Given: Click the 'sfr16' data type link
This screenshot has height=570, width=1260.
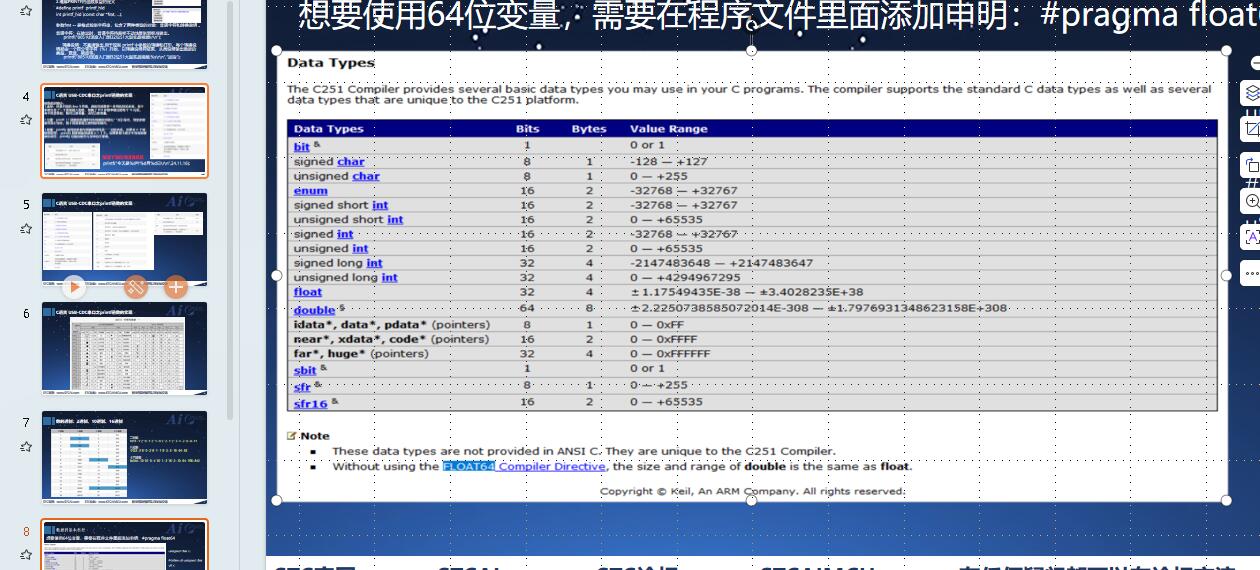Looking at the screenshot, I should (x=310, y=404).
